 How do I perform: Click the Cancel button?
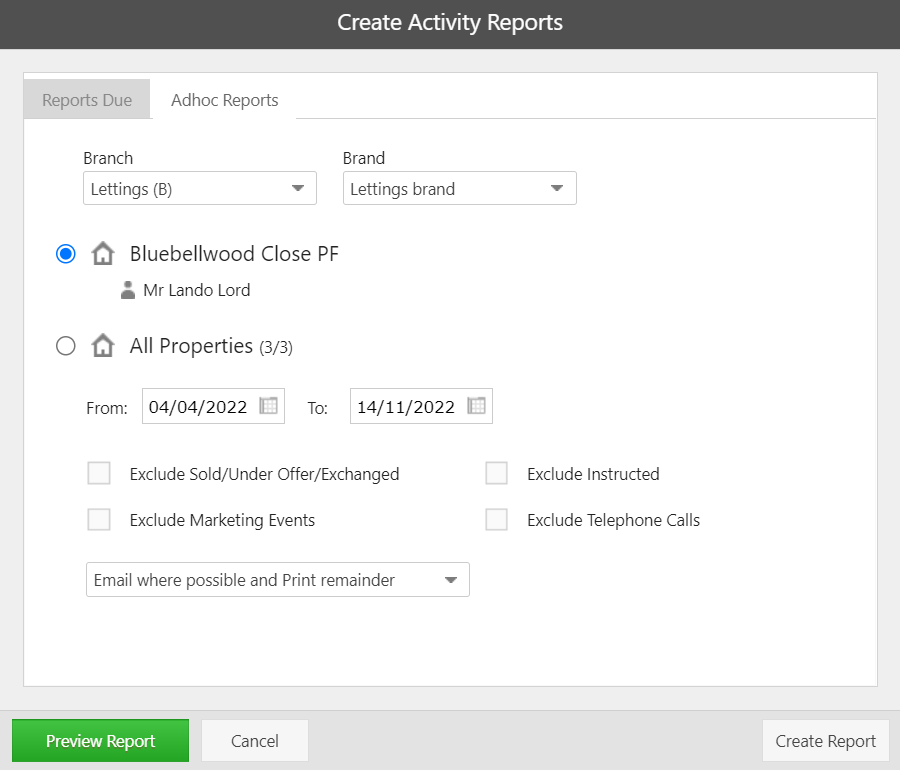coord(255,741)
